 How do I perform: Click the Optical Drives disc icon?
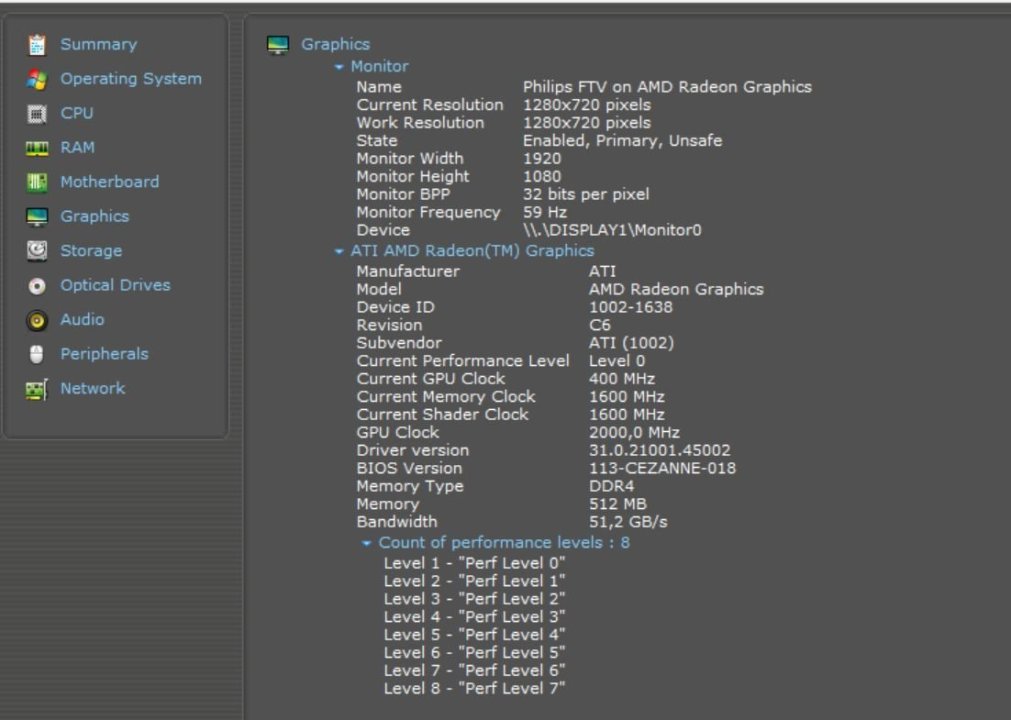[x=37, y=286]
